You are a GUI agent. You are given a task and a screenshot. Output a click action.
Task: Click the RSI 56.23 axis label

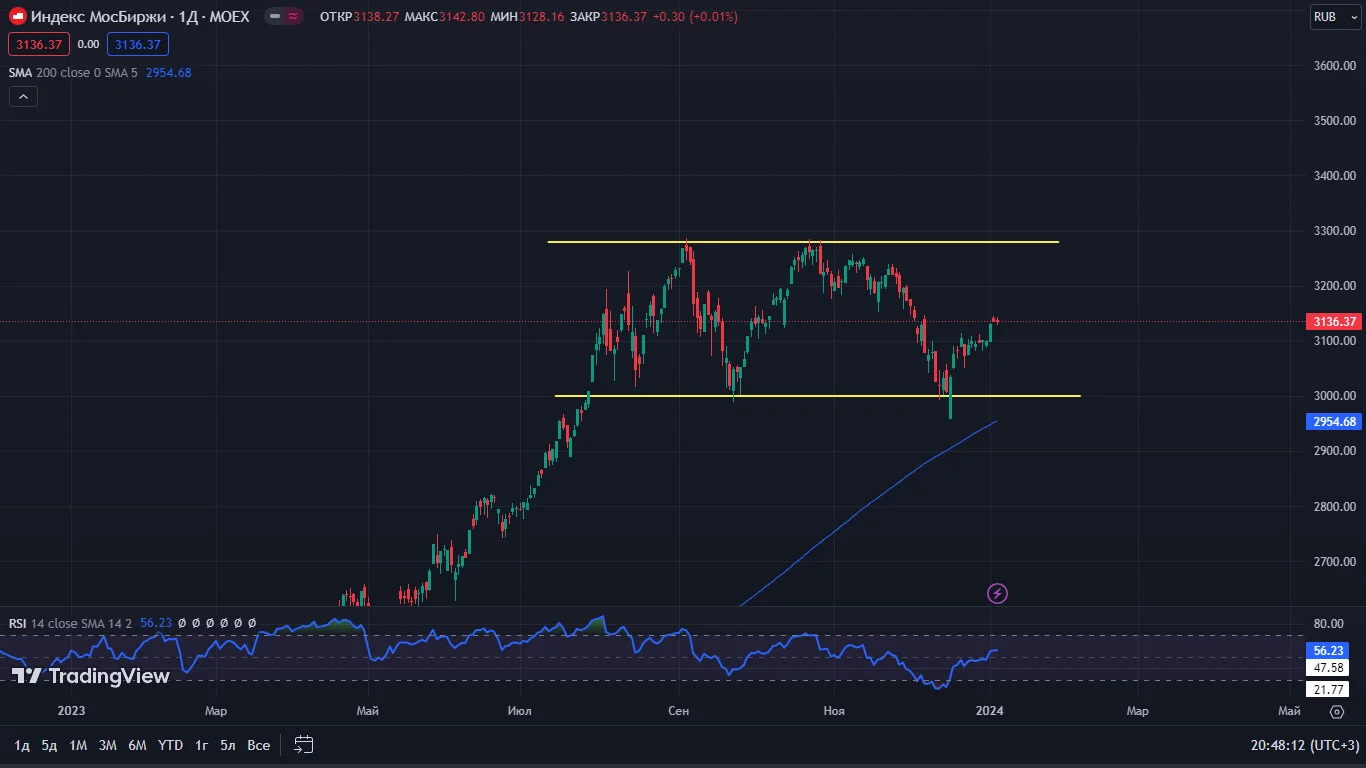point(1327,650)
